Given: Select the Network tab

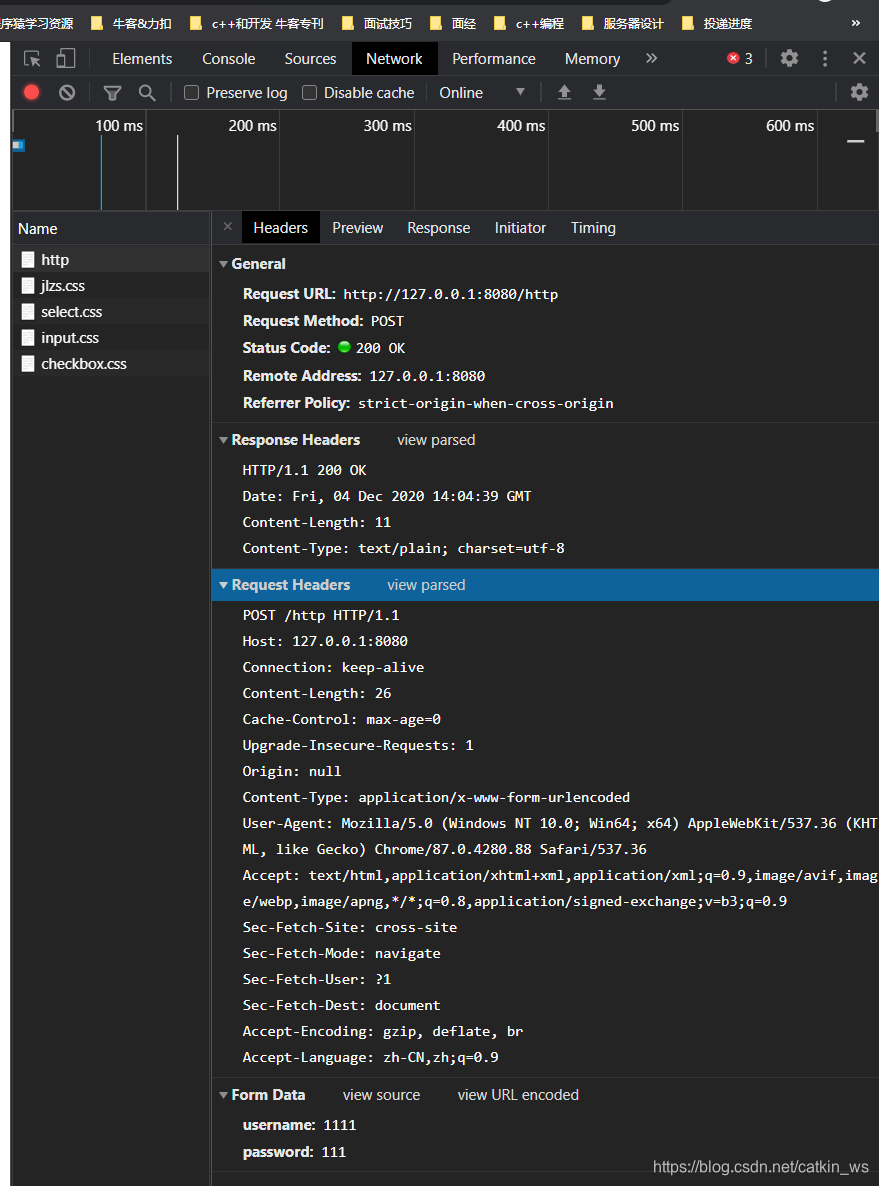Looking at the screenshot, I should [394, 58].
